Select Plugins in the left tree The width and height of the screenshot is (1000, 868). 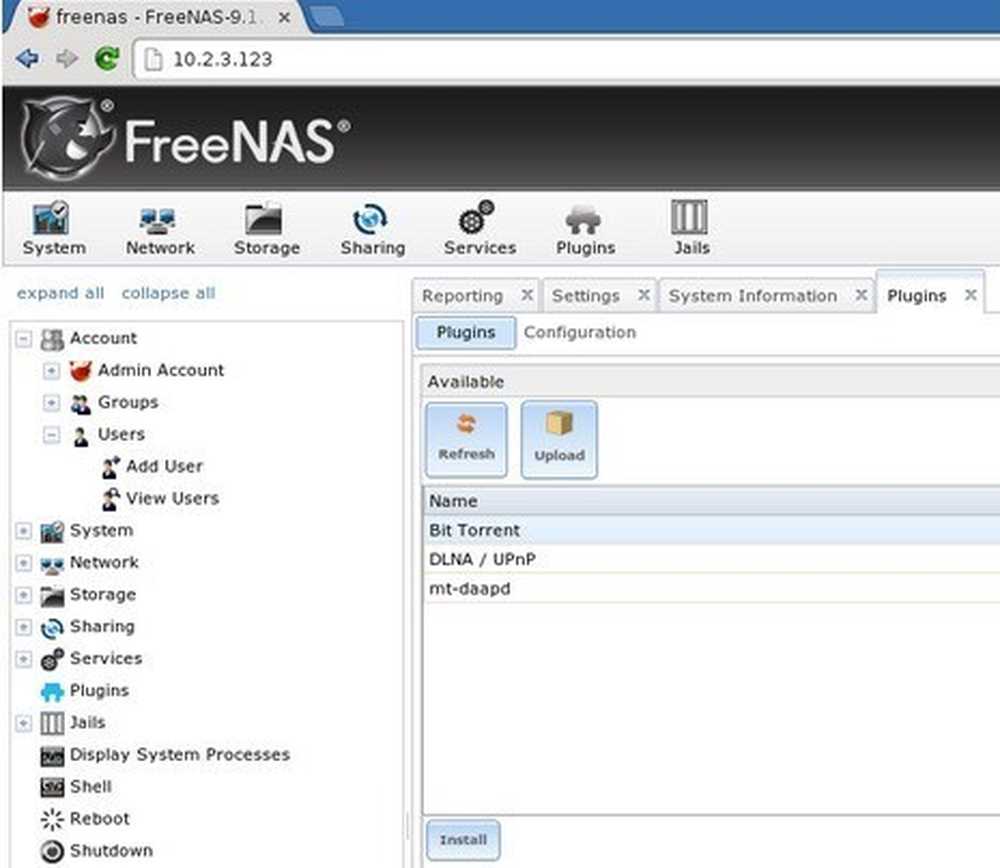99,691
